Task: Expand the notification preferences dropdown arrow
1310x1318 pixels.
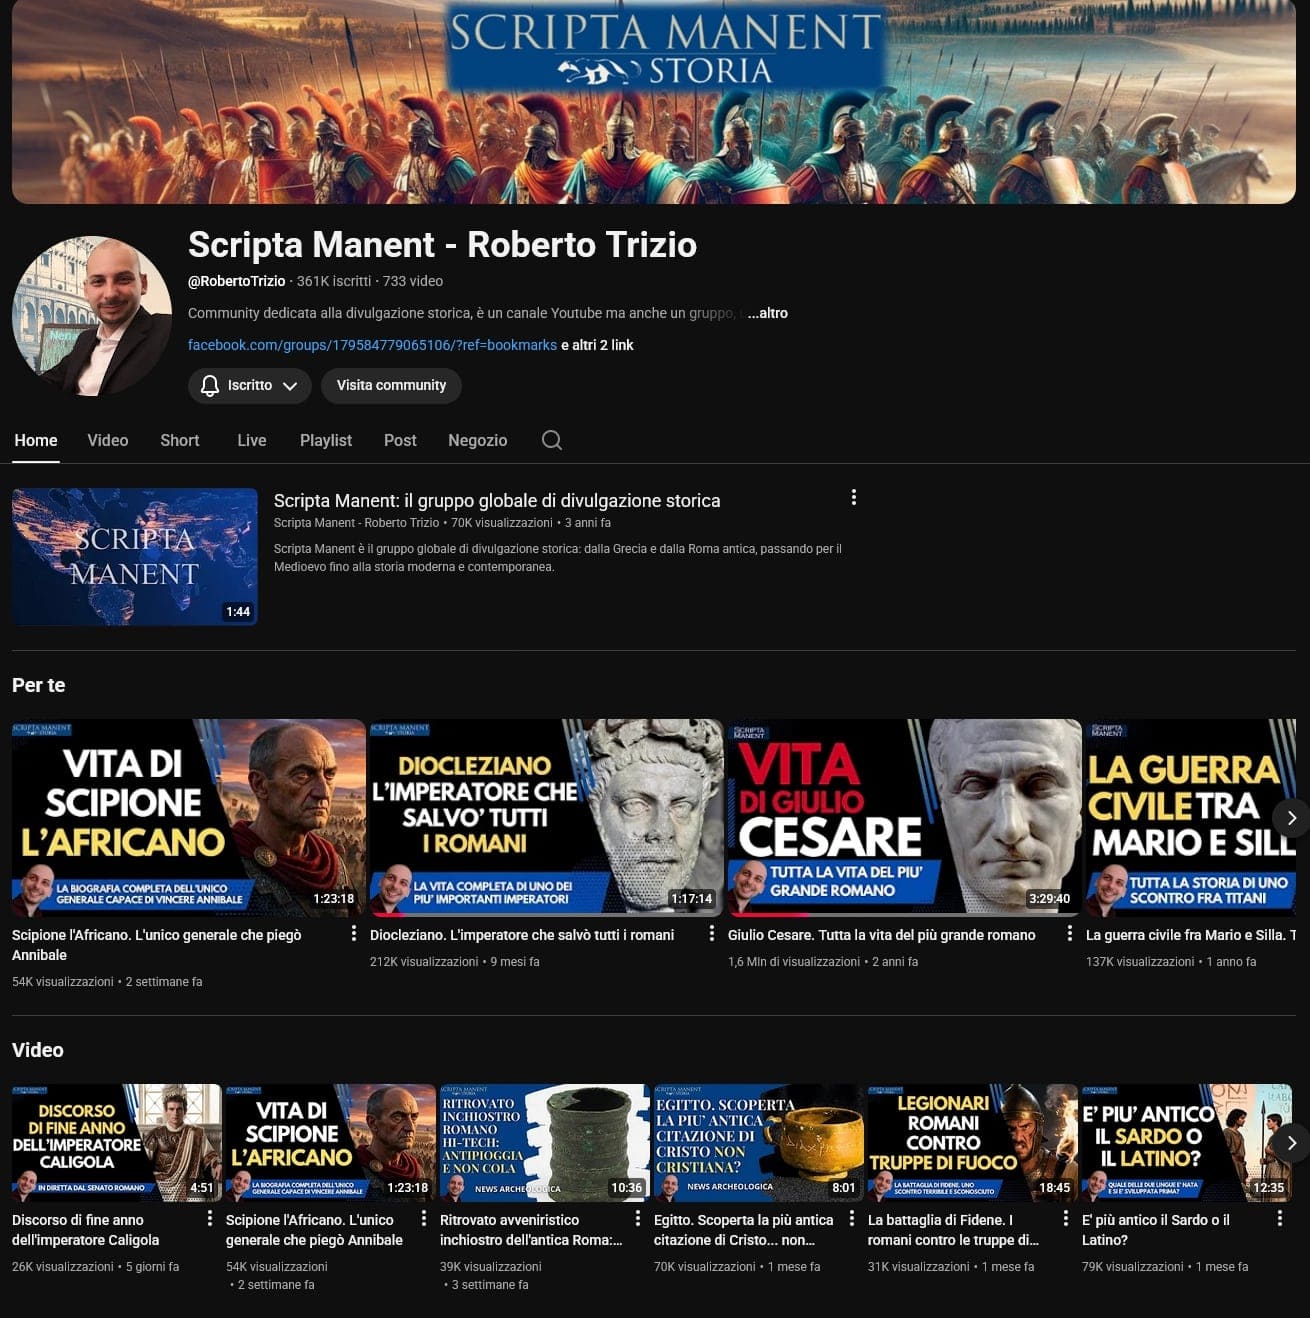Action: 291,385
